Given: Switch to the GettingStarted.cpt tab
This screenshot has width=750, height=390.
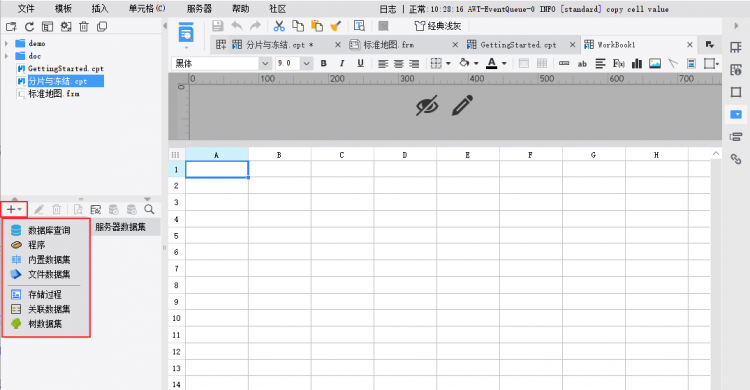Looking at the screenshot, I should pyautogui.click(x=518, y=45).
